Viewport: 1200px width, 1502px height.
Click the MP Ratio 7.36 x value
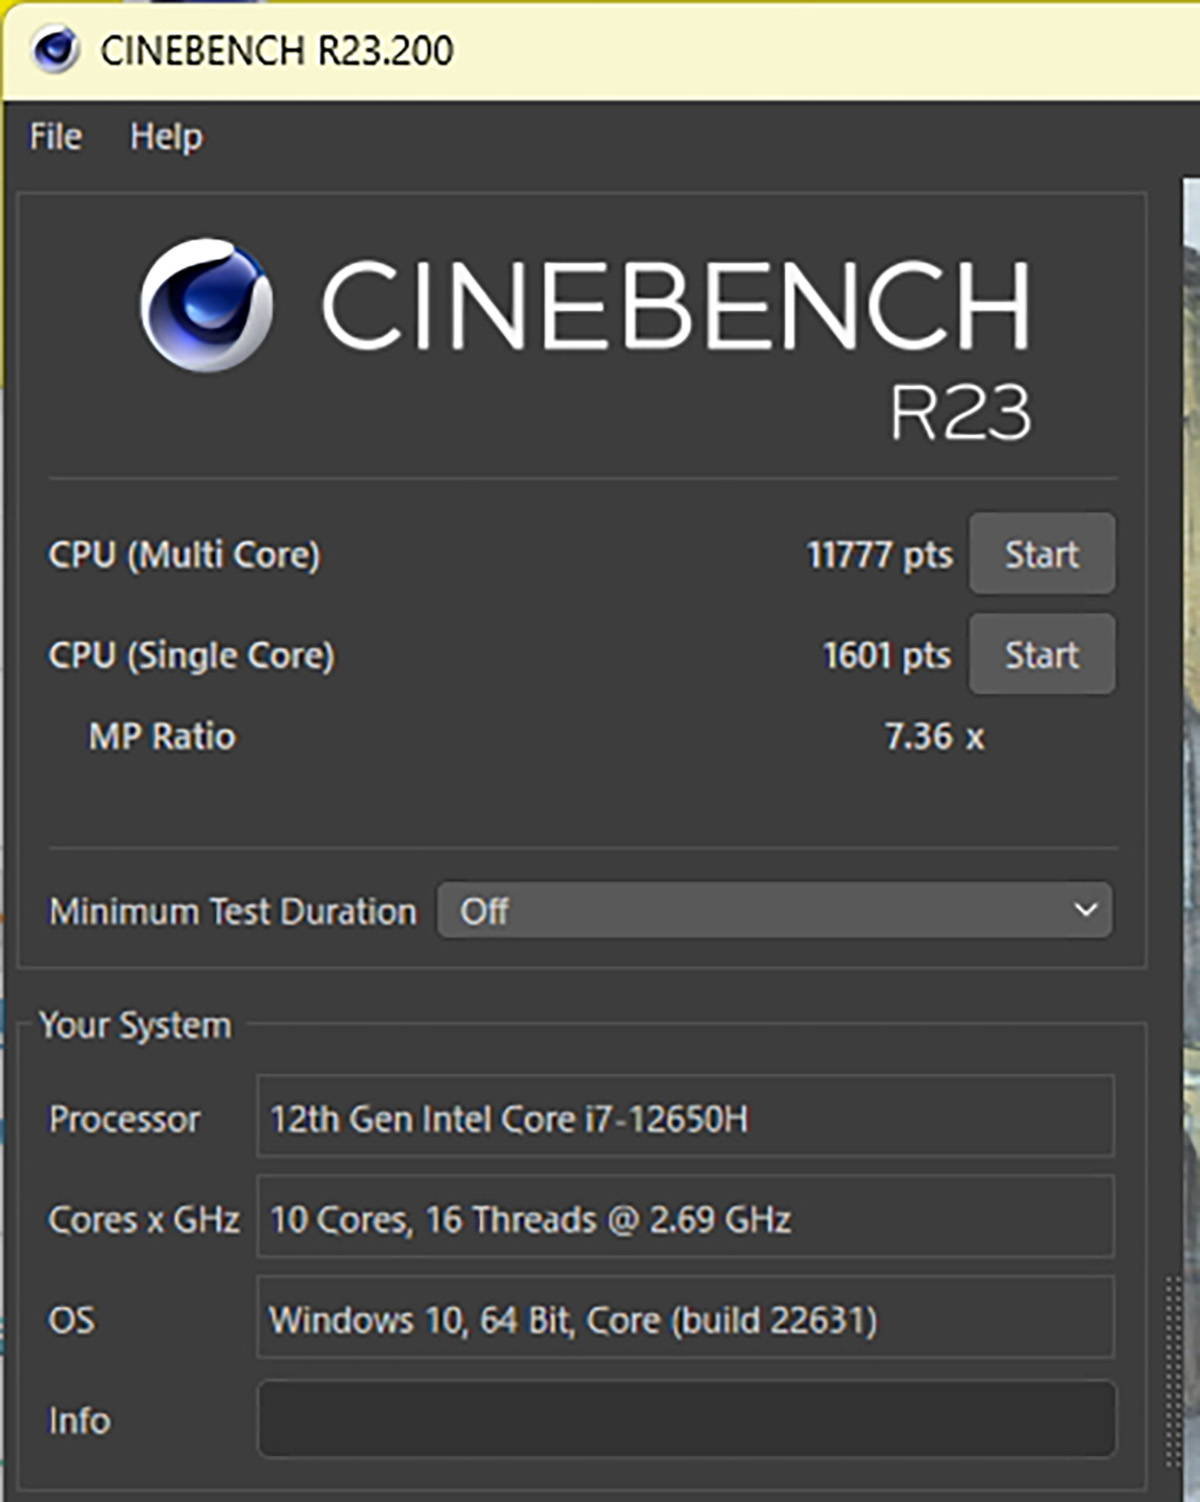coord(934,737)
